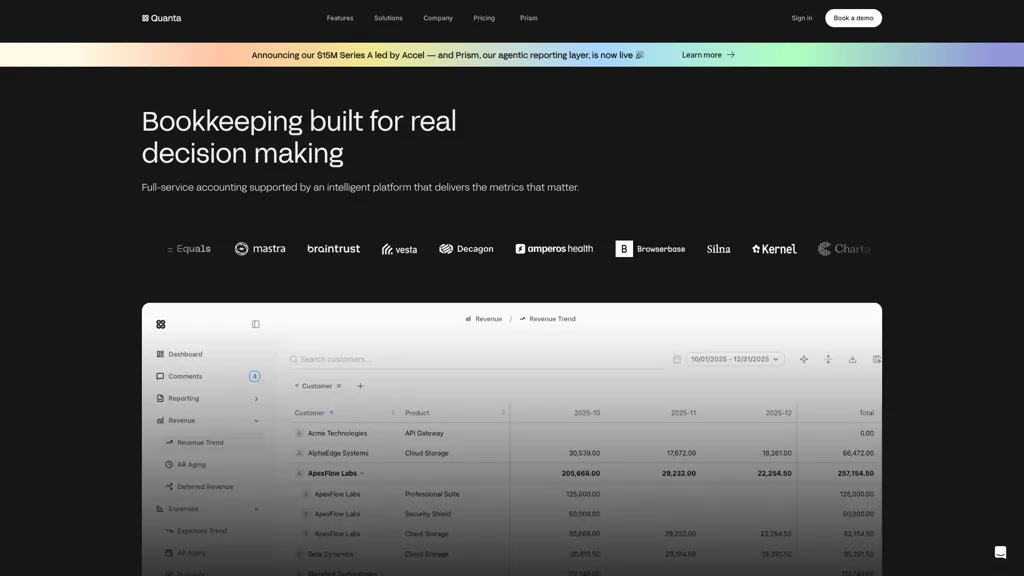Image resolution: width=1024 pixels, height=576 pixels.
Task: Click the amperos health logo
Action: [554, 249]
